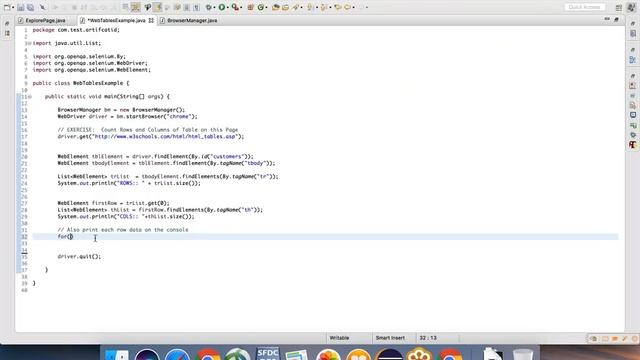This screenshot has height=360, width=640.
Task: Click the Open Perspective icon
Action: click(x=619, y=7)
